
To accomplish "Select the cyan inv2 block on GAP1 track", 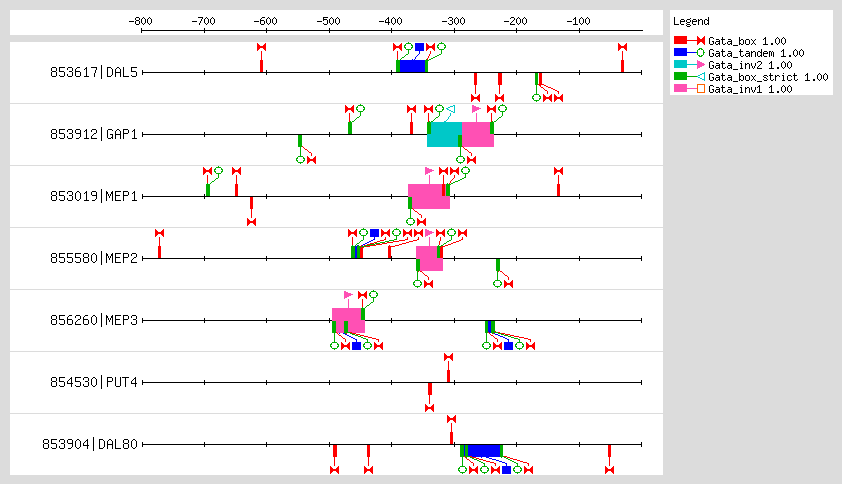I will [444, 134].
